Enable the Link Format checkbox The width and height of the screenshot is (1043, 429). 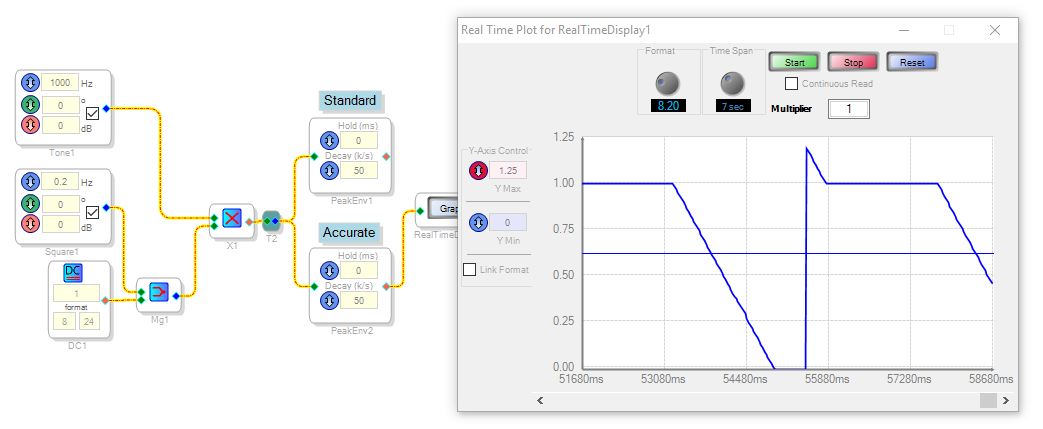coord(470,269)
